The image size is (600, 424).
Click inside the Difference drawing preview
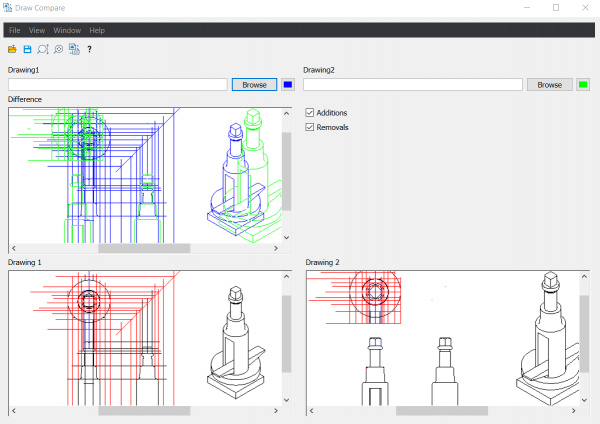[145, 176]
